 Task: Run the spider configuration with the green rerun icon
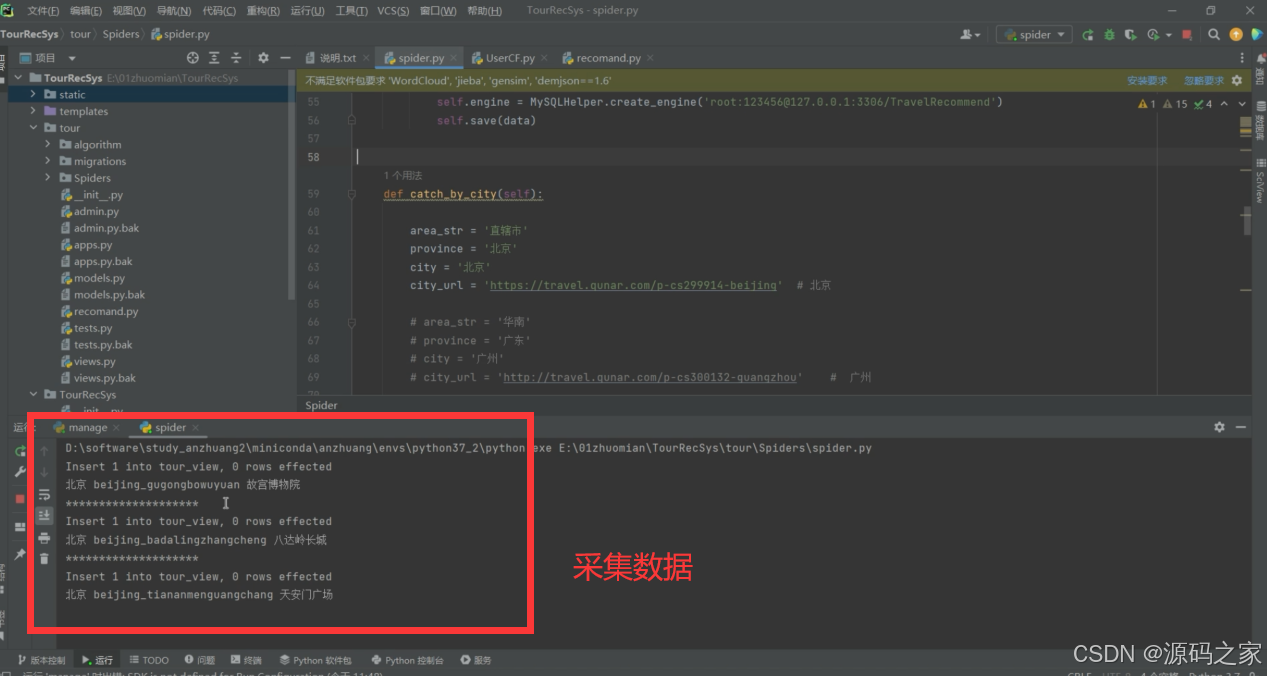pyautogui.click(x=1088, y=35)
